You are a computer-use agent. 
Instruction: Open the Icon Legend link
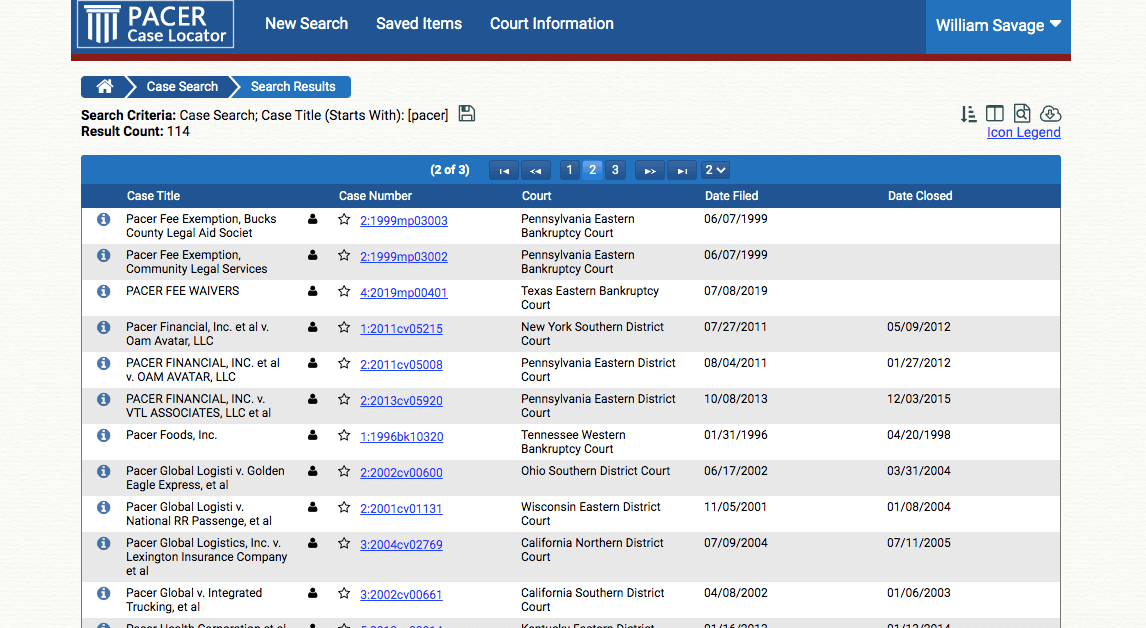coord(1023,132)
